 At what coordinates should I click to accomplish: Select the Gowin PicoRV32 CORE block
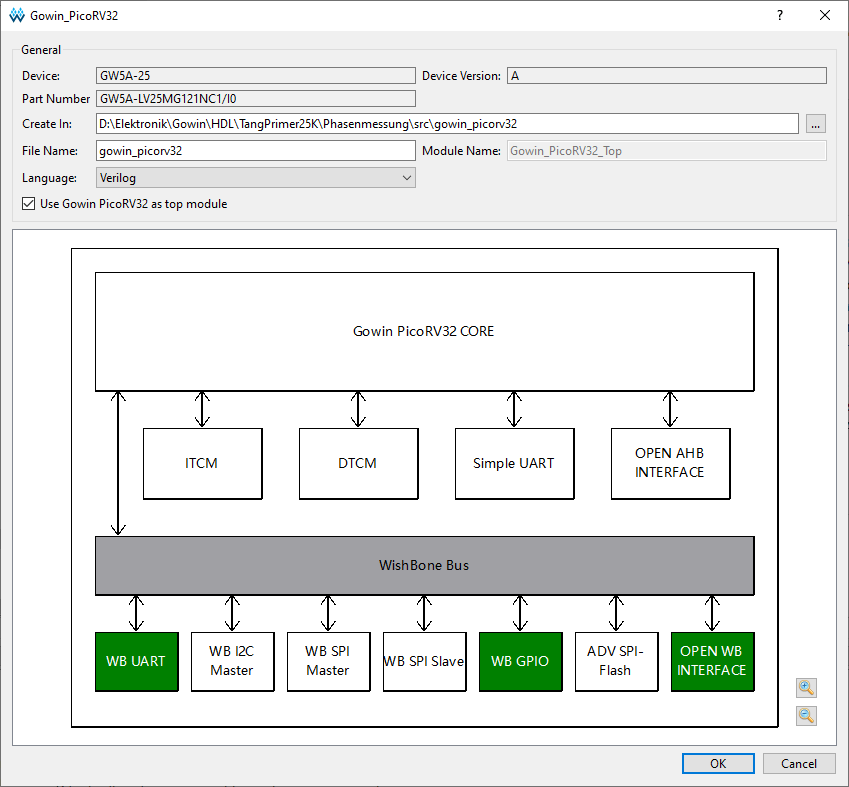pyautogui.click(x=424, y=331)
